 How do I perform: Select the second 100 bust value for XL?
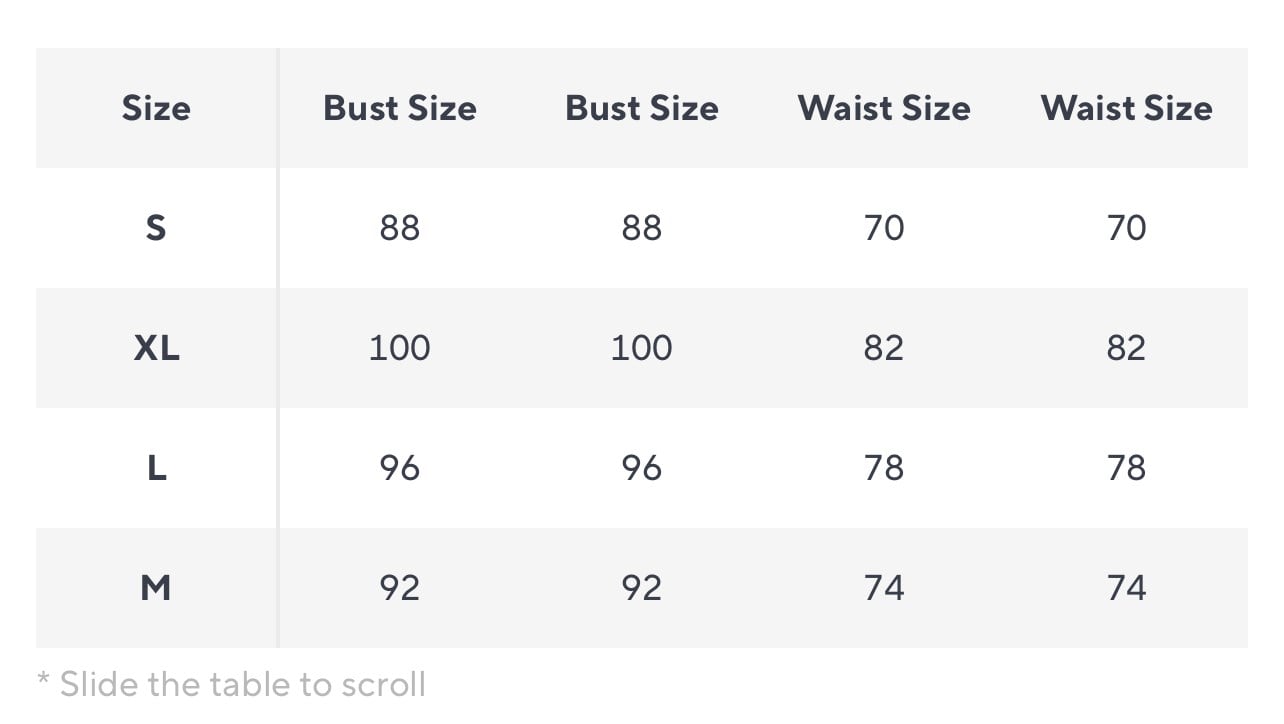pyautogui.click(x=641, y=348)
